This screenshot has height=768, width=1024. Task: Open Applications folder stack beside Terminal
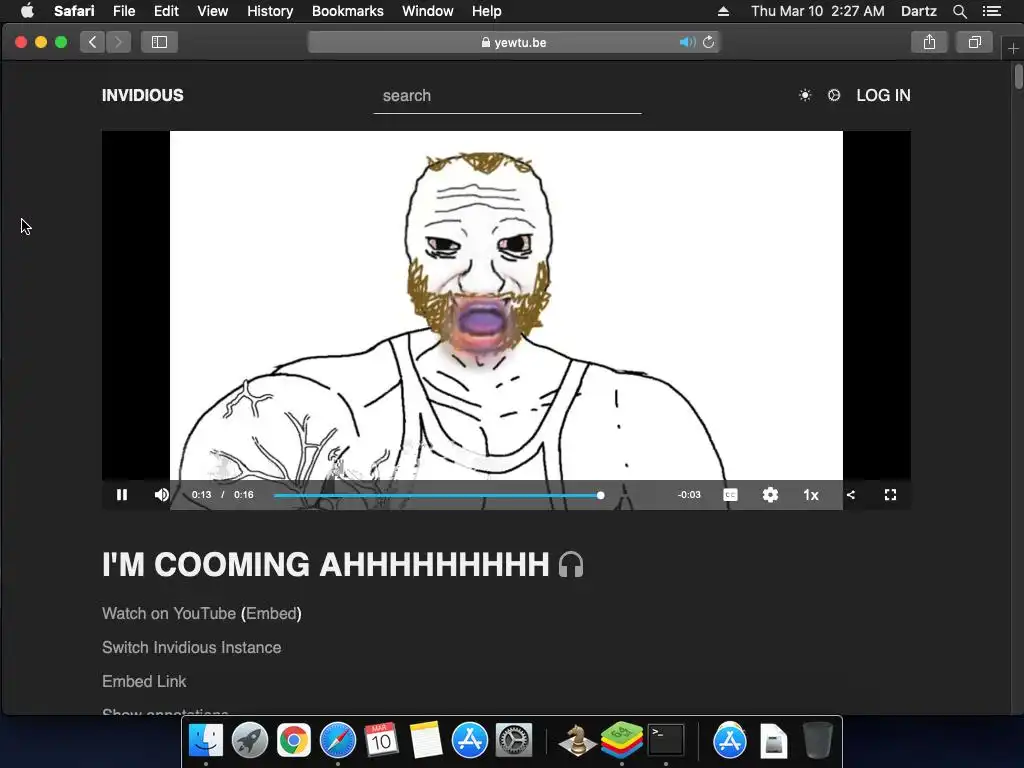(729, 741)
